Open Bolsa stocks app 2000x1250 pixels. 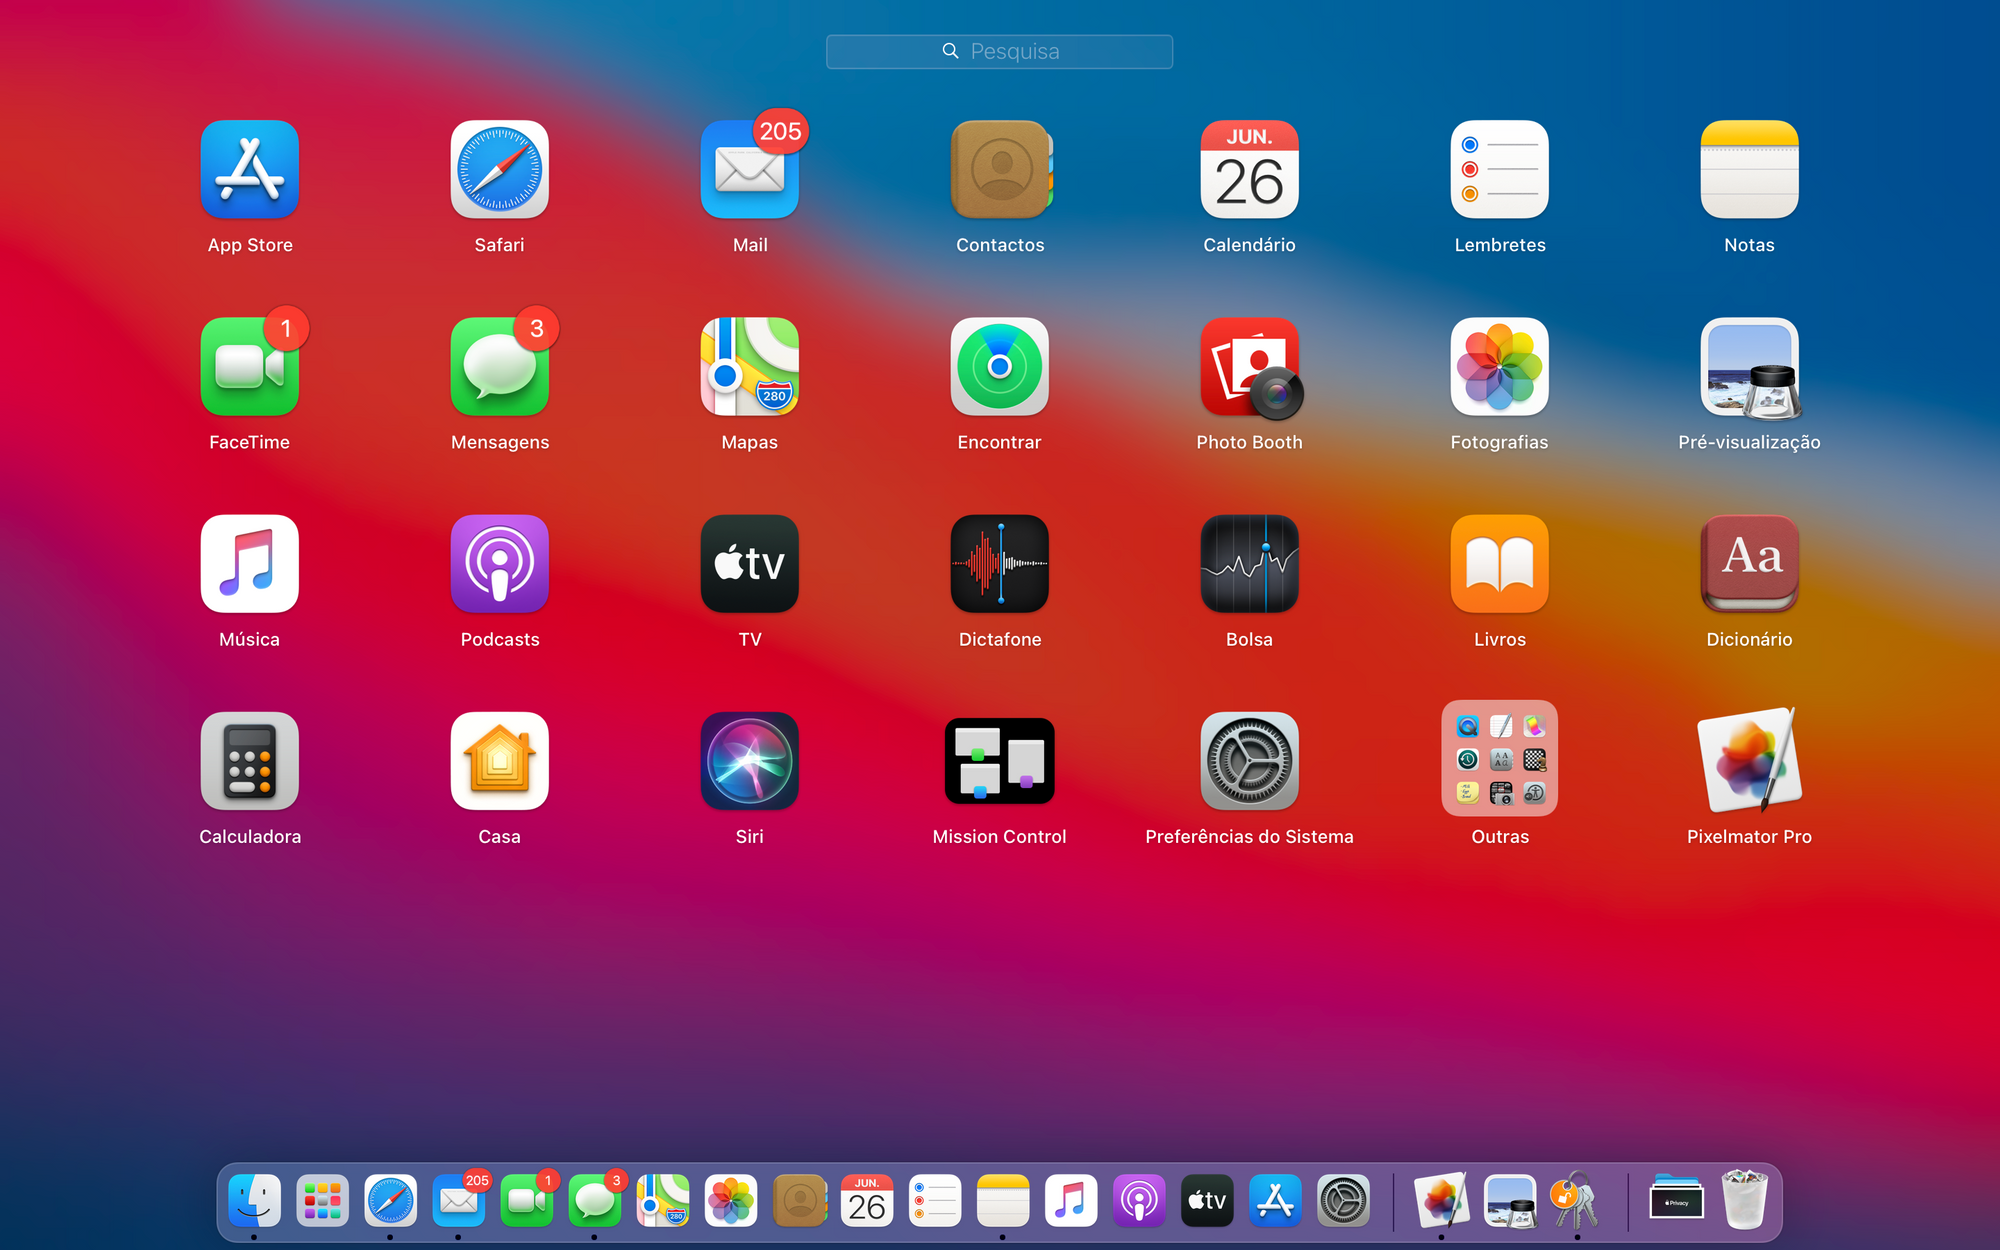pyautogui.click(x=1250, y=564)
